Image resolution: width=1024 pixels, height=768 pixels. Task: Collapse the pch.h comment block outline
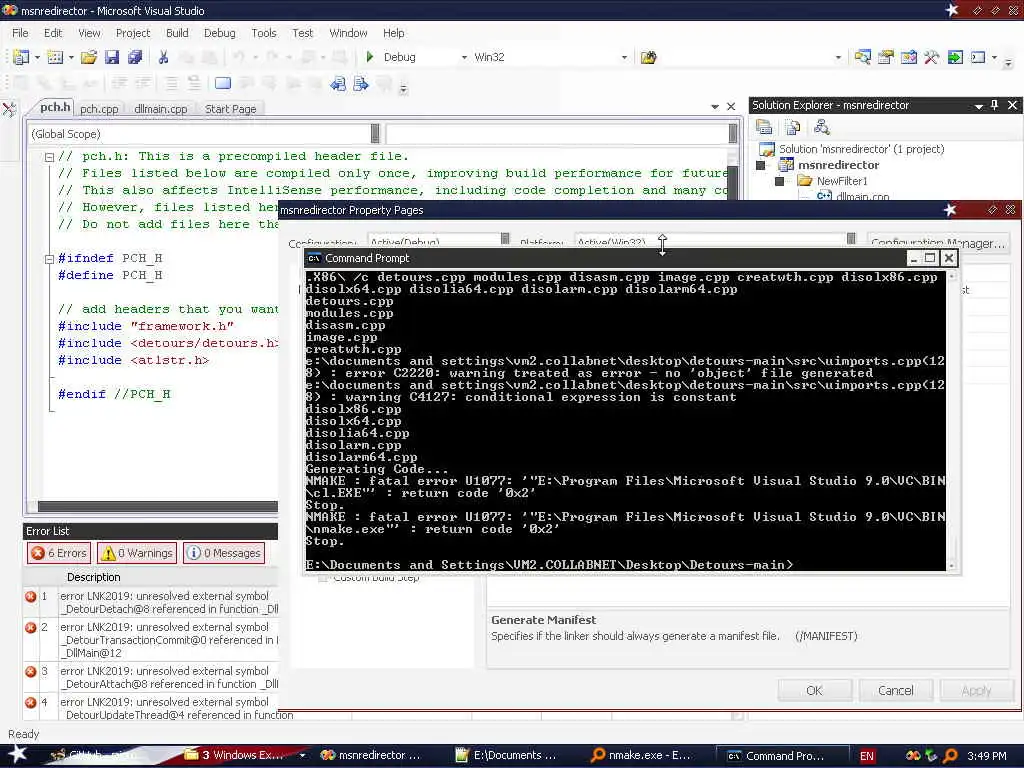click(x=49, y=157)
